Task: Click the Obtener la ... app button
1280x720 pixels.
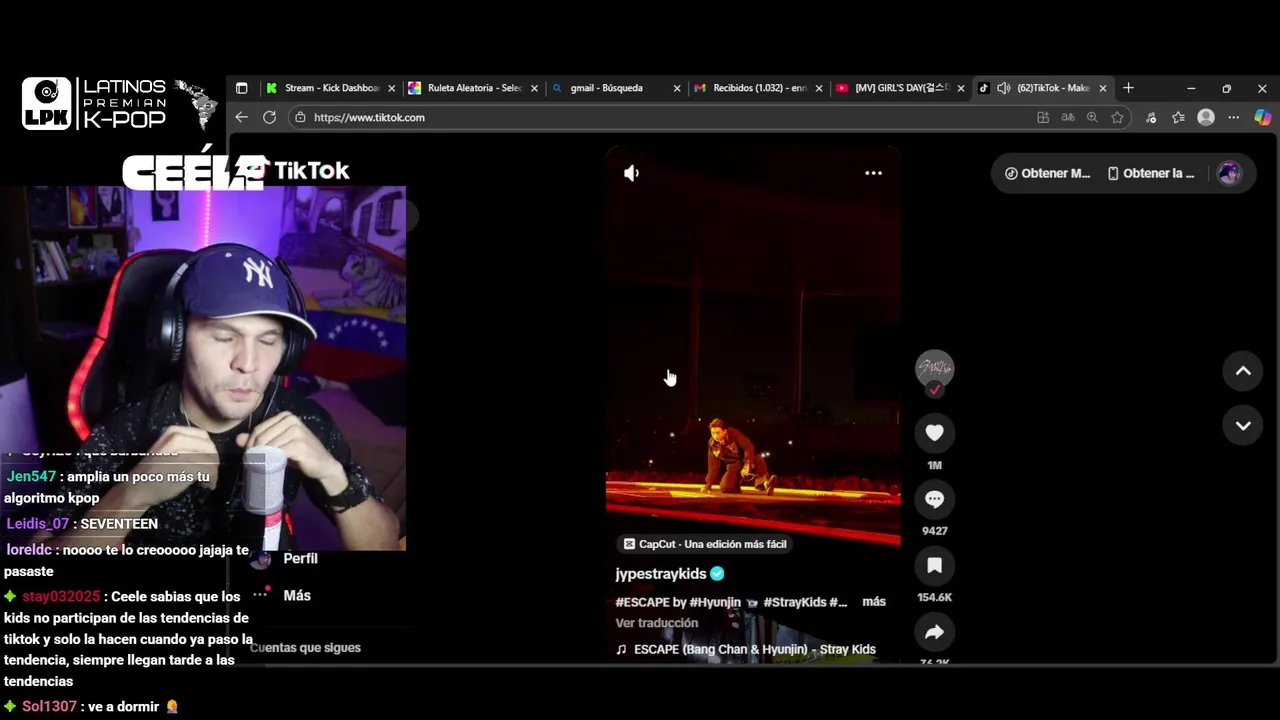Action: [x=1151, y=173]
